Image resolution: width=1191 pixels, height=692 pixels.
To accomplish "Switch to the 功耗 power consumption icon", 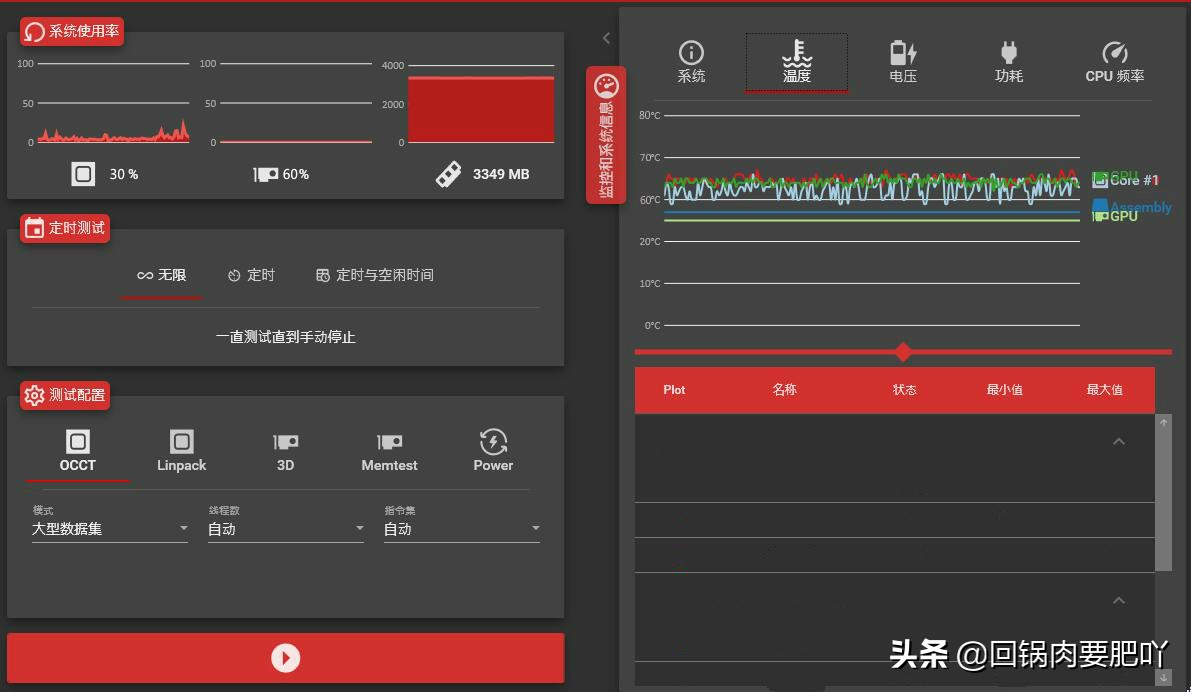I will (1008, 60).
